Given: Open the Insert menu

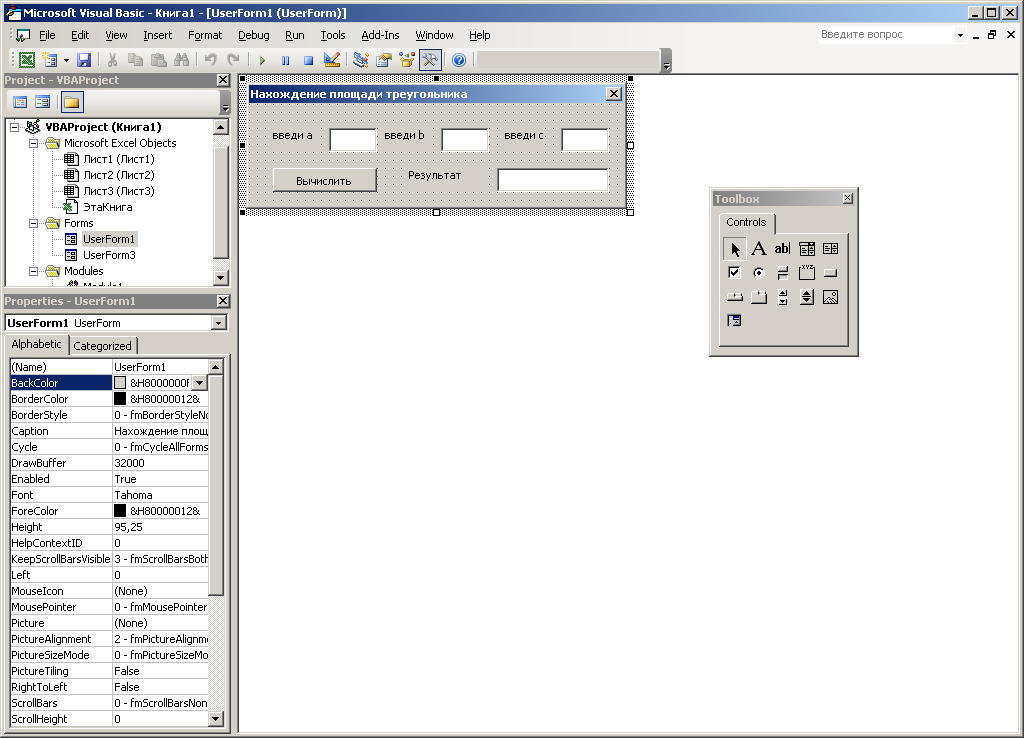Looking at the screenshot, I should coord(157,35).
